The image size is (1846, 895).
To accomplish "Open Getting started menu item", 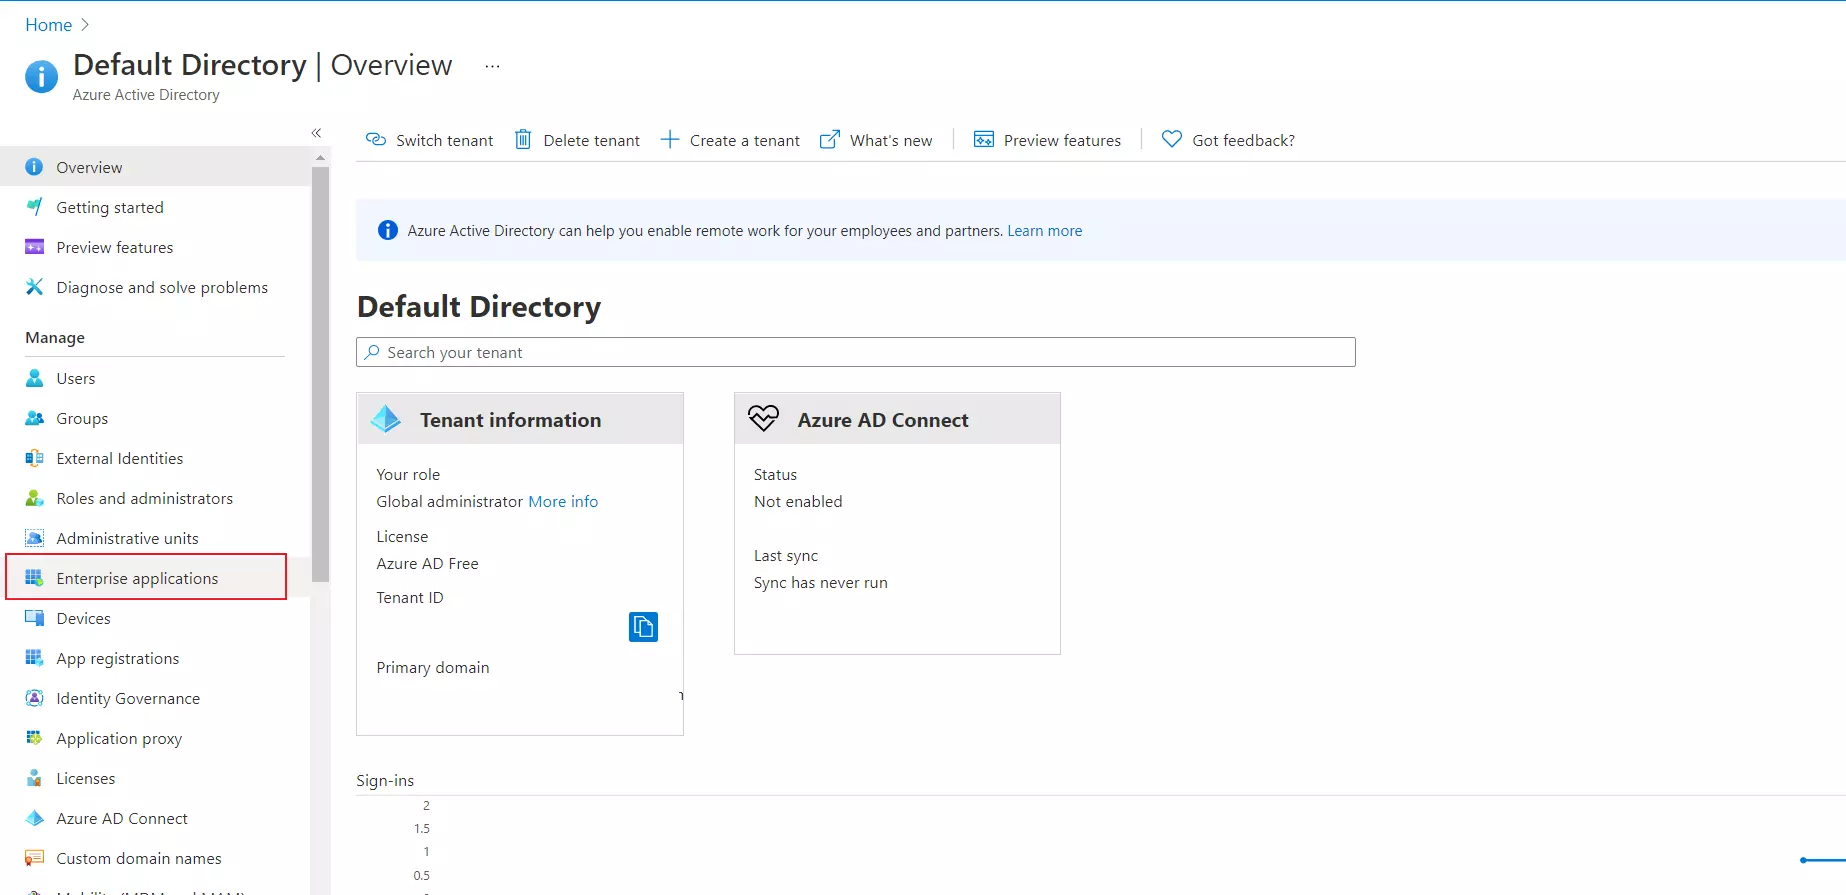I will click(x=155, y=207).
